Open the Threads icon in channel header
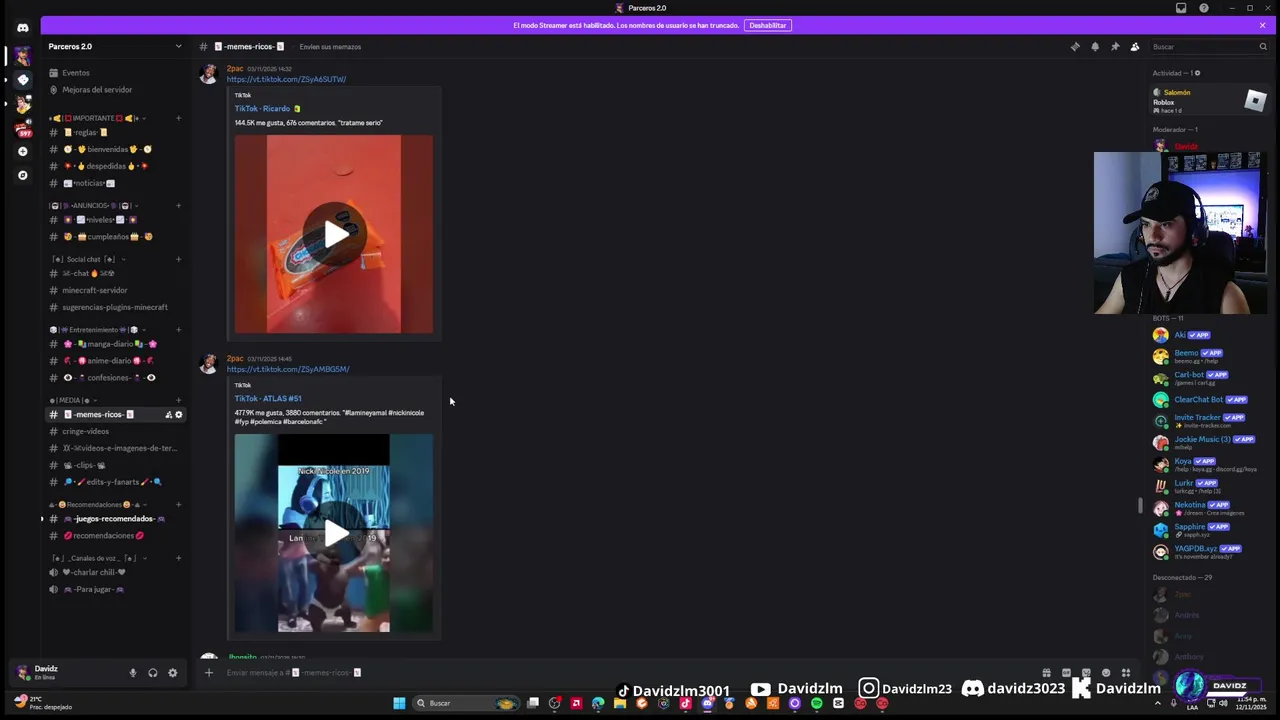 (1075, 47)
